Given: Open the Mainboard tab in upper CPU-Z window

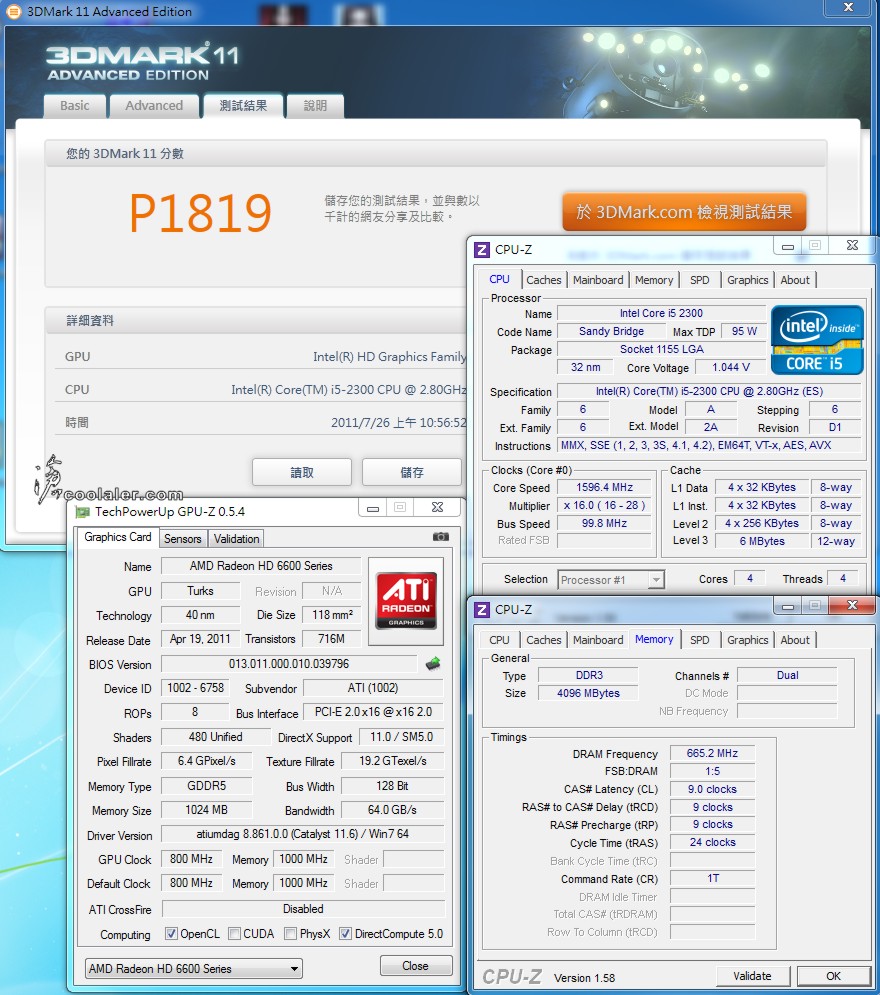Looking at the screenshot, I should 598,280.
